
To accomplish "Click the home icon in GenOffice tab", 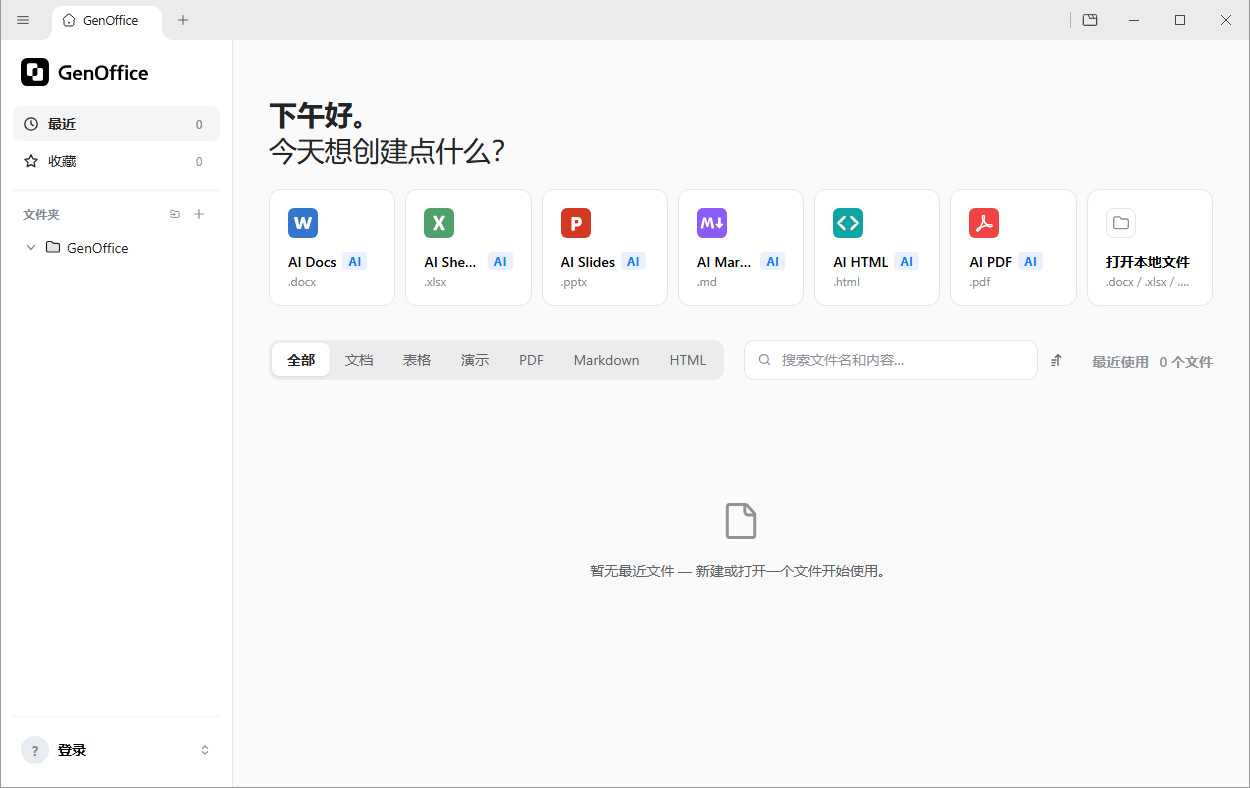I will tap(69, 20).
